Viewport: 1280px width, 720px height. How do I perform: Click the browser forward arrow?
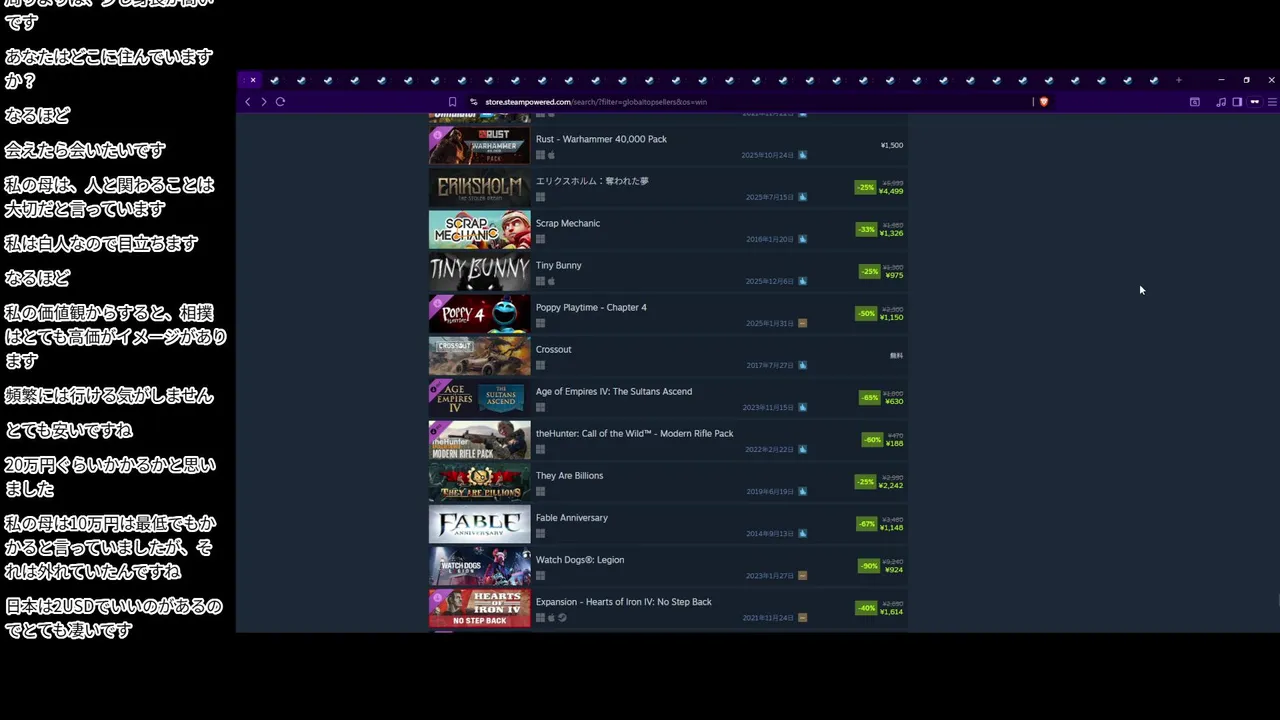pyautogui.click(x=264, y=102)
